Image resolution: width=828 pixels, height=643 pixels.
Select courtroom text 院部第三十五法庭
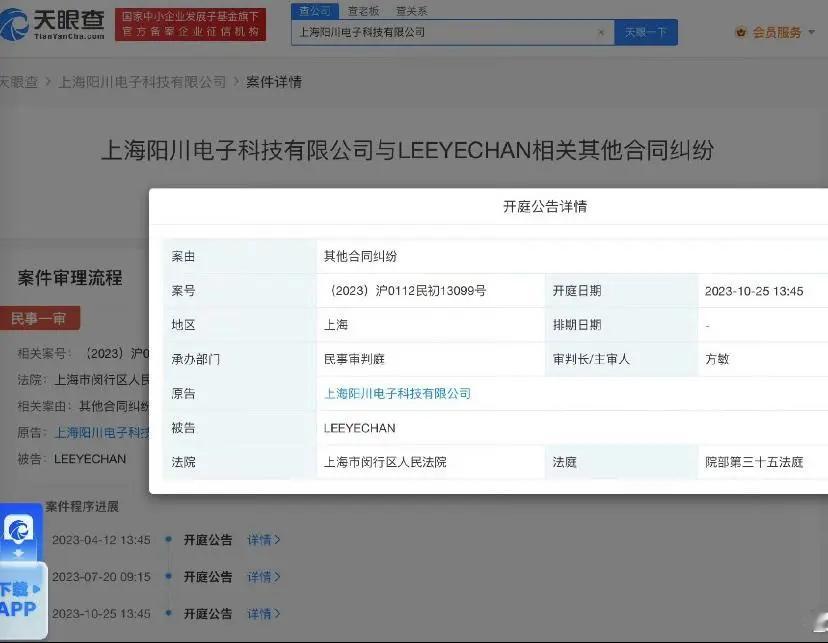(754, 462)
